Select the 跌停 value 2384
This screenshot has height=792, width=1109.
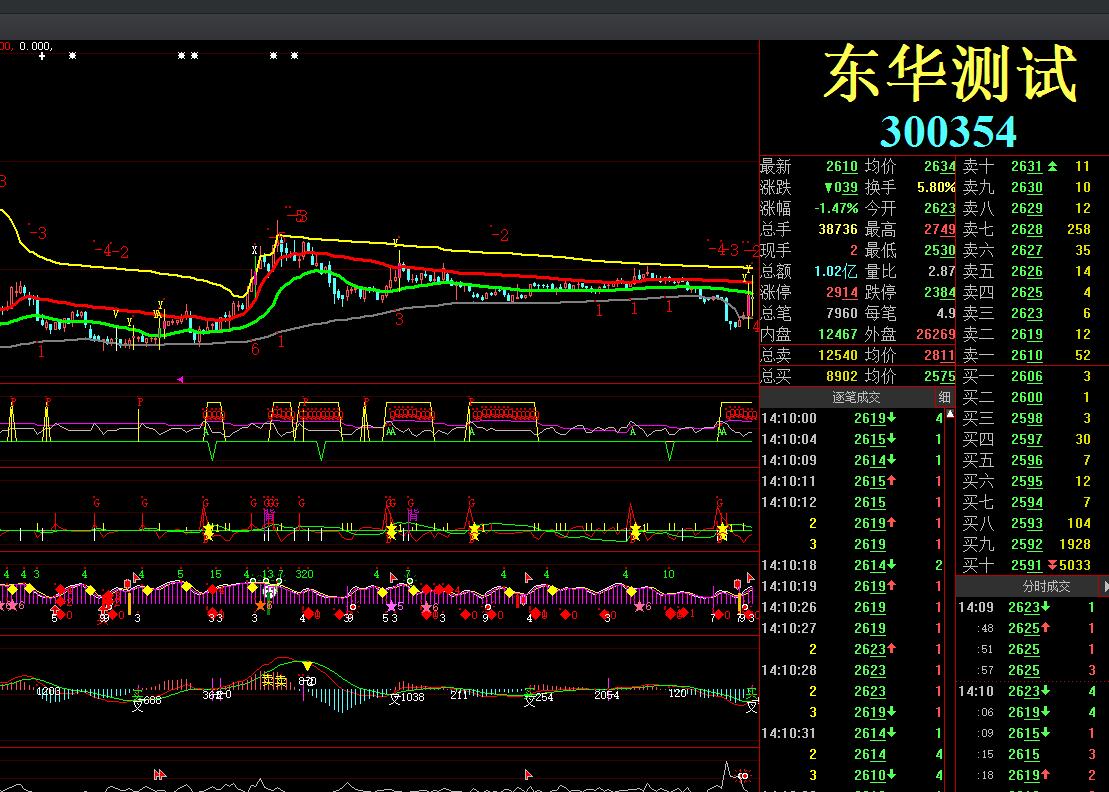[940, 292]
